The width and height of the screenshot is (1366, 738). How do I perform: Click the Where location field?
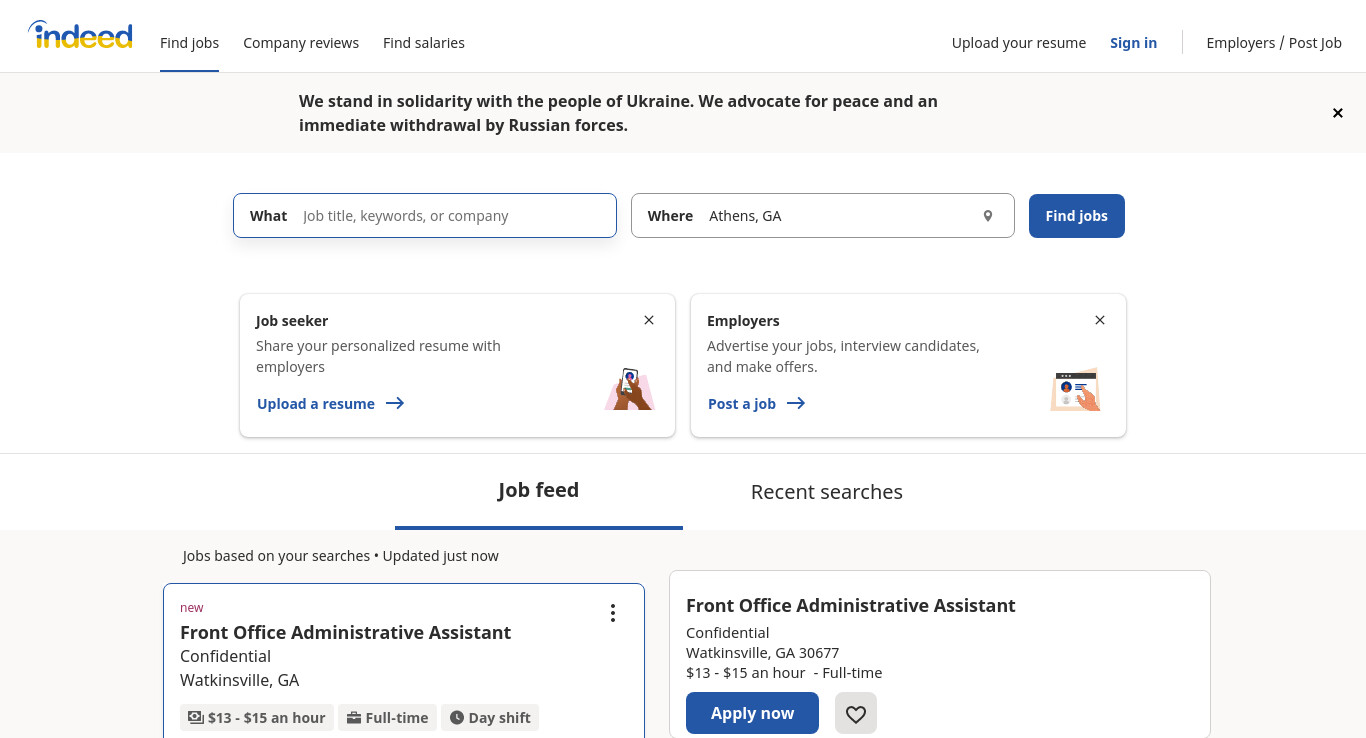coord(823,216)
